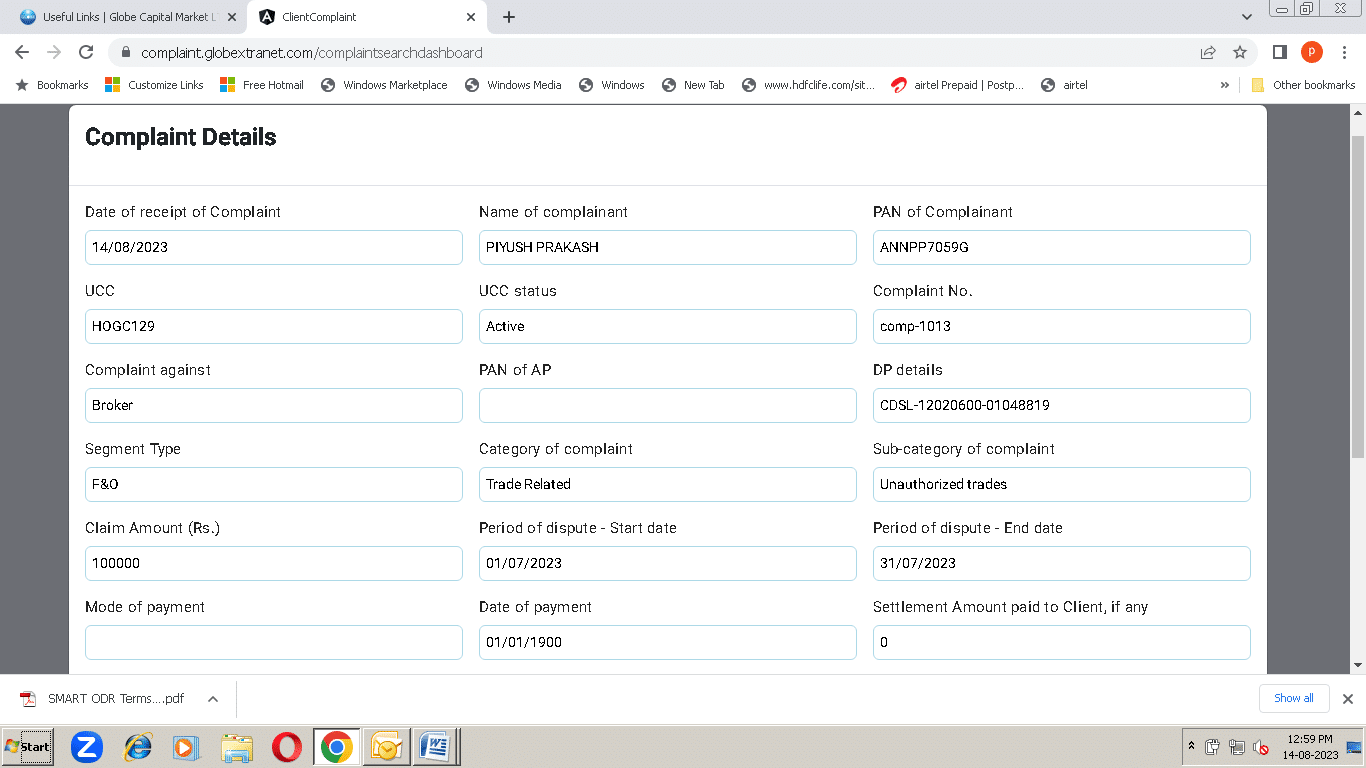This screenshot has height=768, width=1366.
Task: Launch Opera browser from the taskbar
Action: click(x=287, y=747)
